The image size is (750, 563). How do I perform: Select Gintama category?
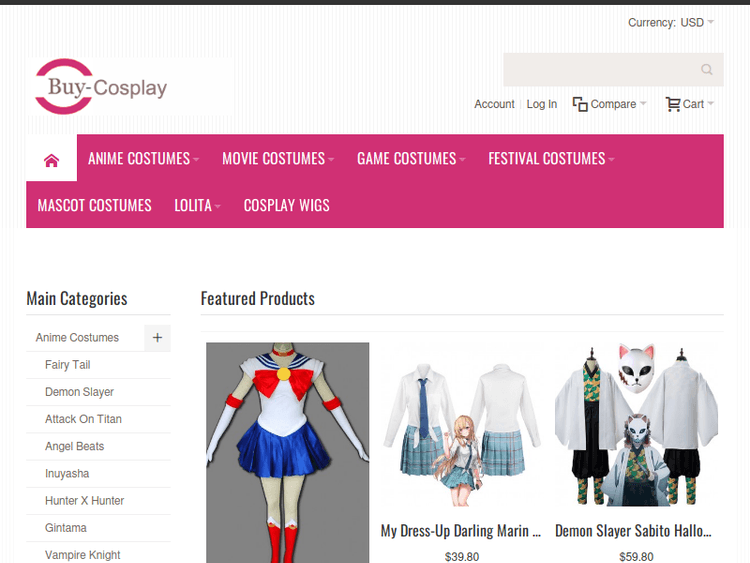(66, 528)
